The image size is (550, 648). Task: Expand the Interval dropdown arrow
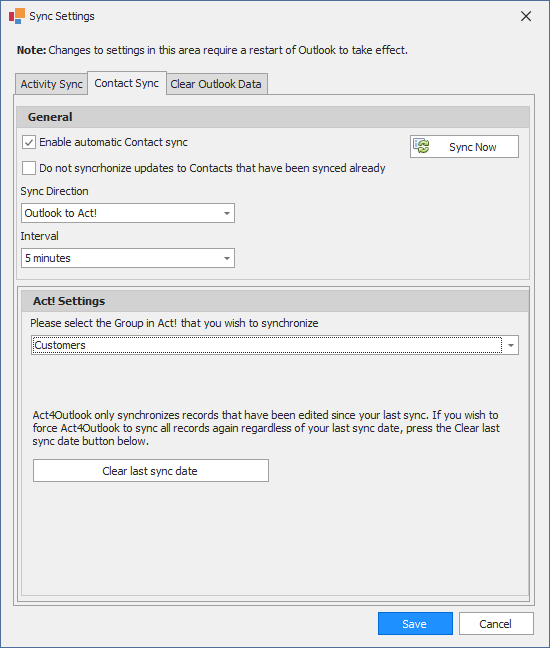coord(226,258)
